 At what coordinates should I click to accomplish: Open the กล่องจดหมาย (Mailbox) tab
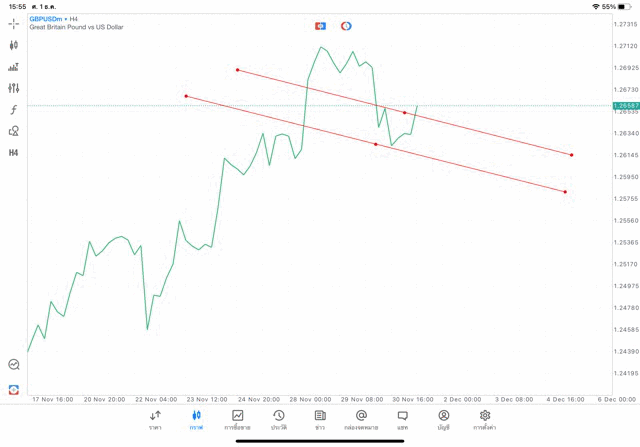pyautogui.click(x=361, y=420)
